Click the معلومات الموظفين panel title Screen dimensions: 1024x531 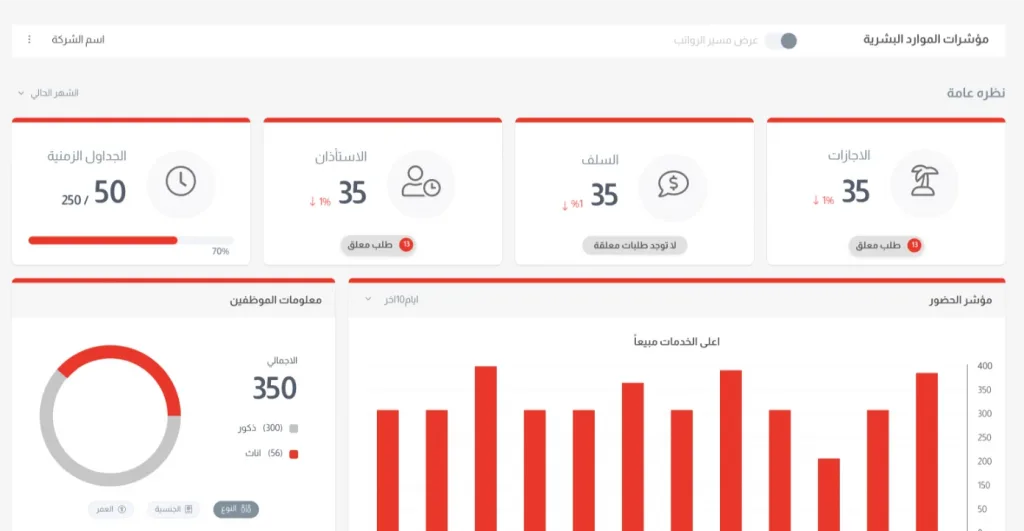pyautogui.click(x=276, y=300)
